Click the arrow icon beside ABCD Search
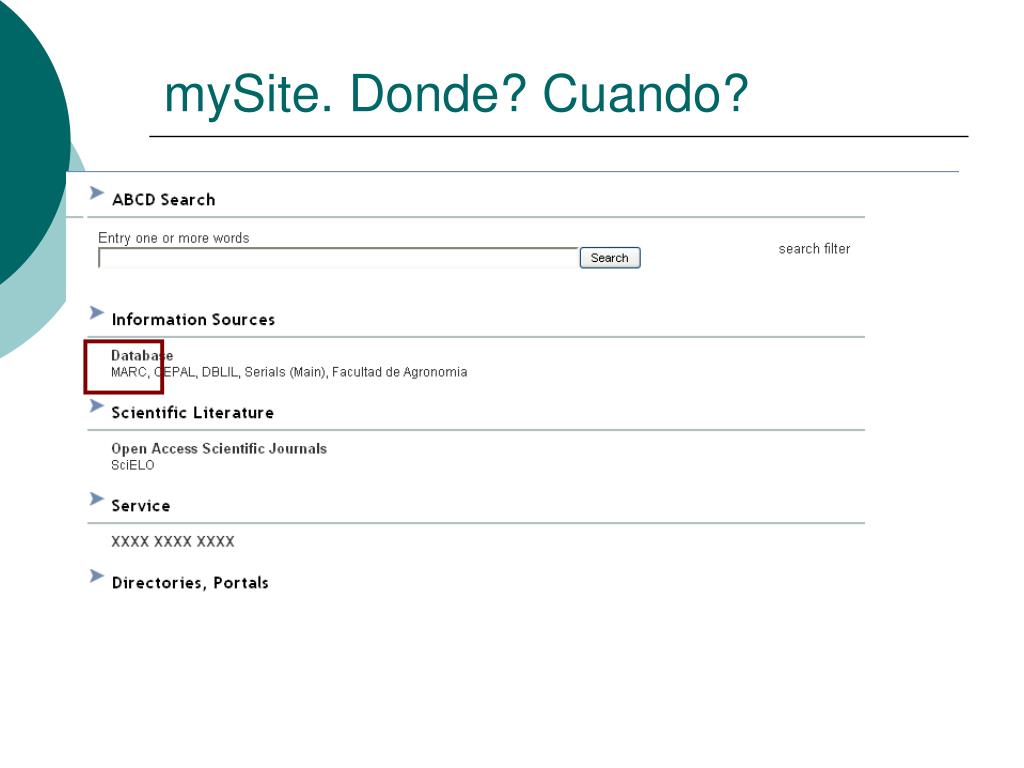 97,193
